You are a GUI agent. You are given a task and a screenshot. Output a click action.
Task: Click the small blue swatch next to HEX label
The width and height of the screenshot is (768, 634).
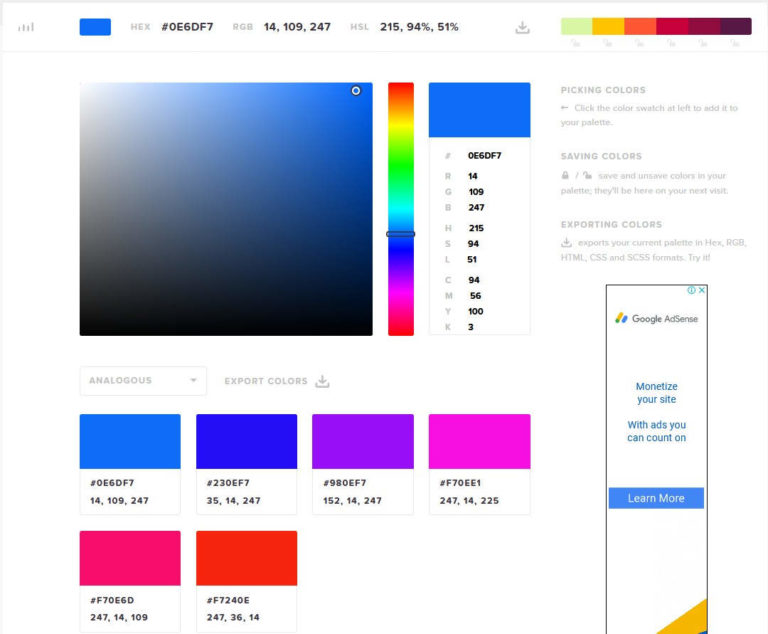[95, 27]
